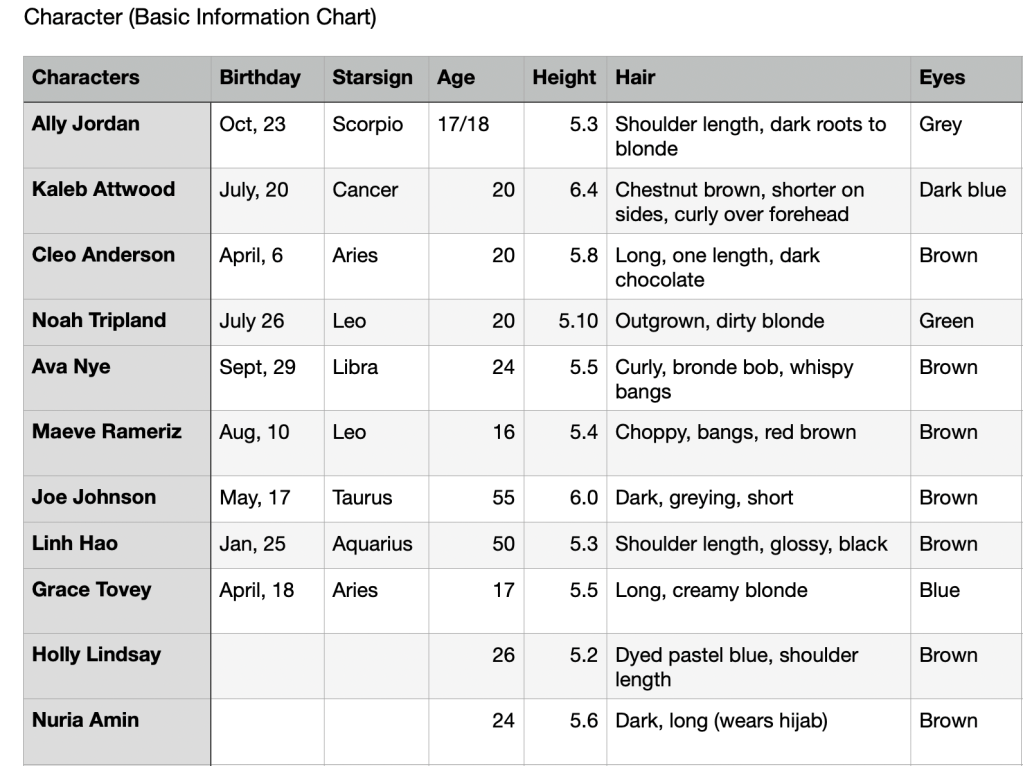Image resolution: width=1023 pixels, height=766 pixels.
Task: Select the Dark blue eyes cell
Action: (x=962, y=190)
